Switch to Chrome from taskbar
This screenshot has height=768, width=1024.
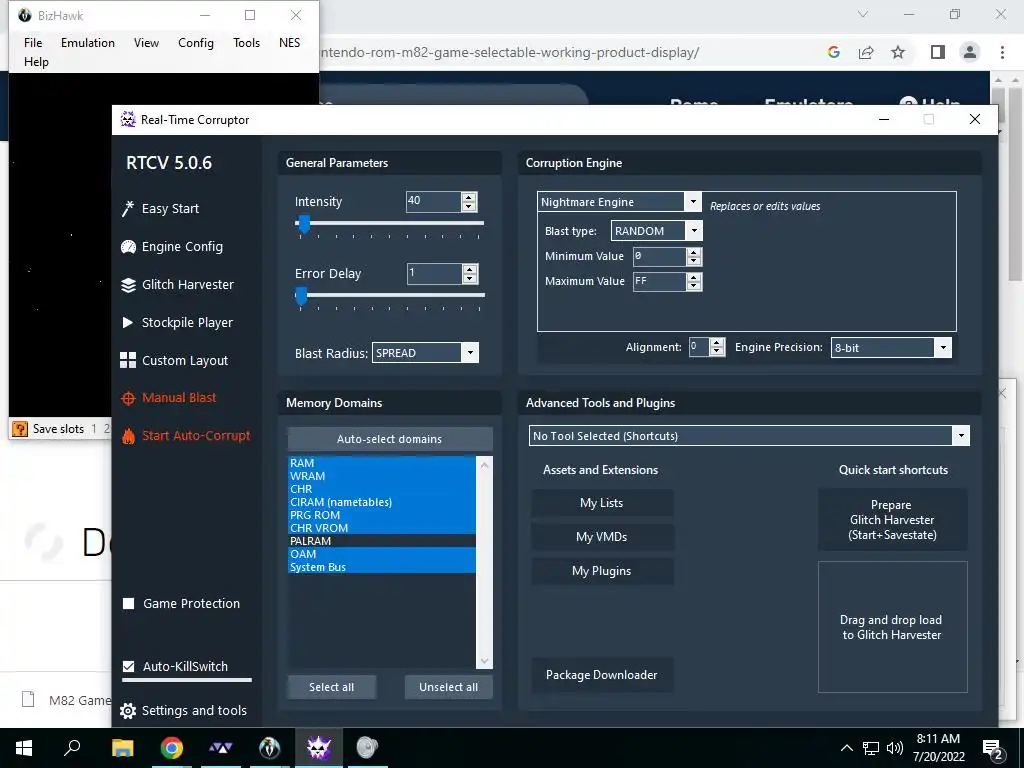[x=172, y=748]
